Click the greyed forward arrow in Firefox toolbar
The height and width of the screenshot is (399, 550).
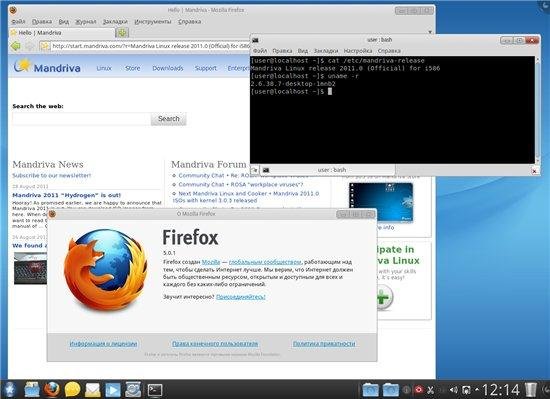click(30, 46)
